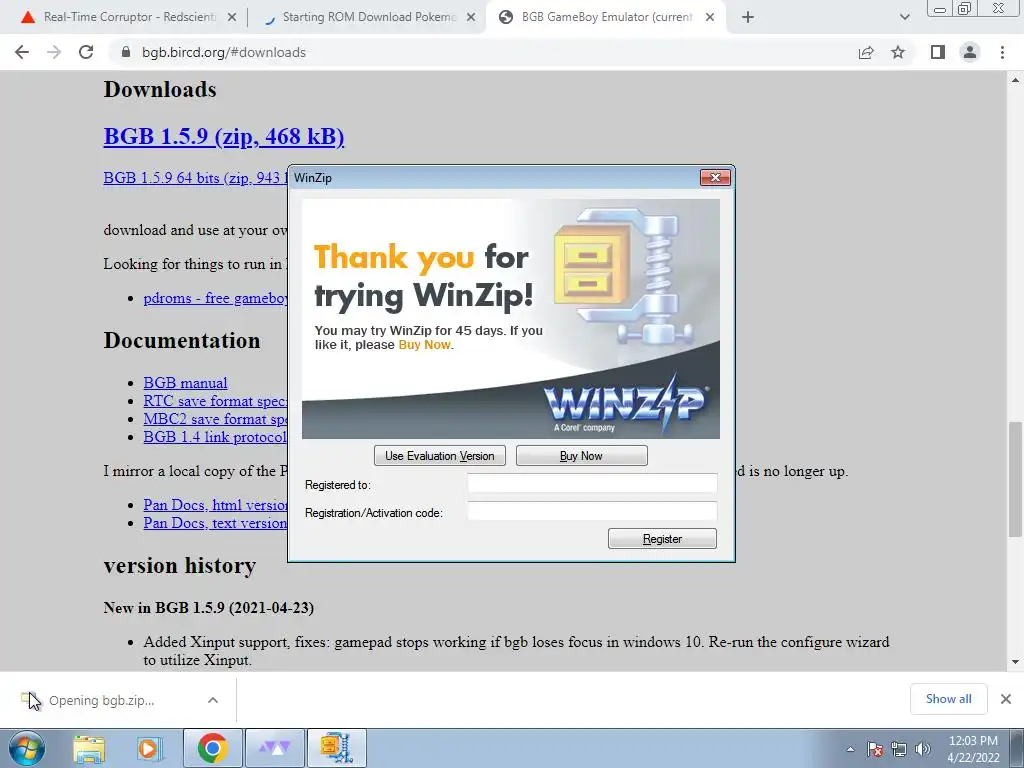Click Registration/Activation code field

tap(592, 511)
